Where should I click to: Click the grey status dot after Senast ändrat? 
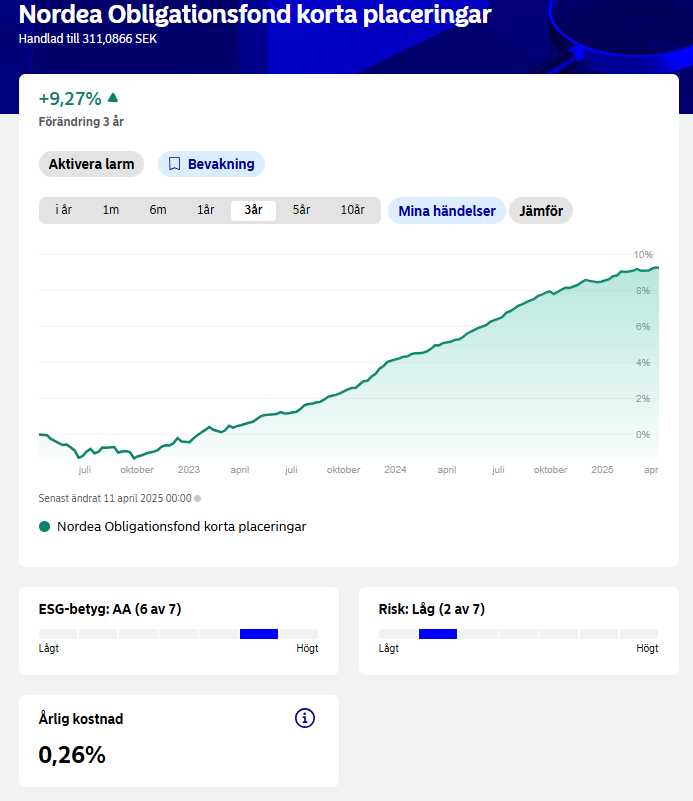point(198,499)
